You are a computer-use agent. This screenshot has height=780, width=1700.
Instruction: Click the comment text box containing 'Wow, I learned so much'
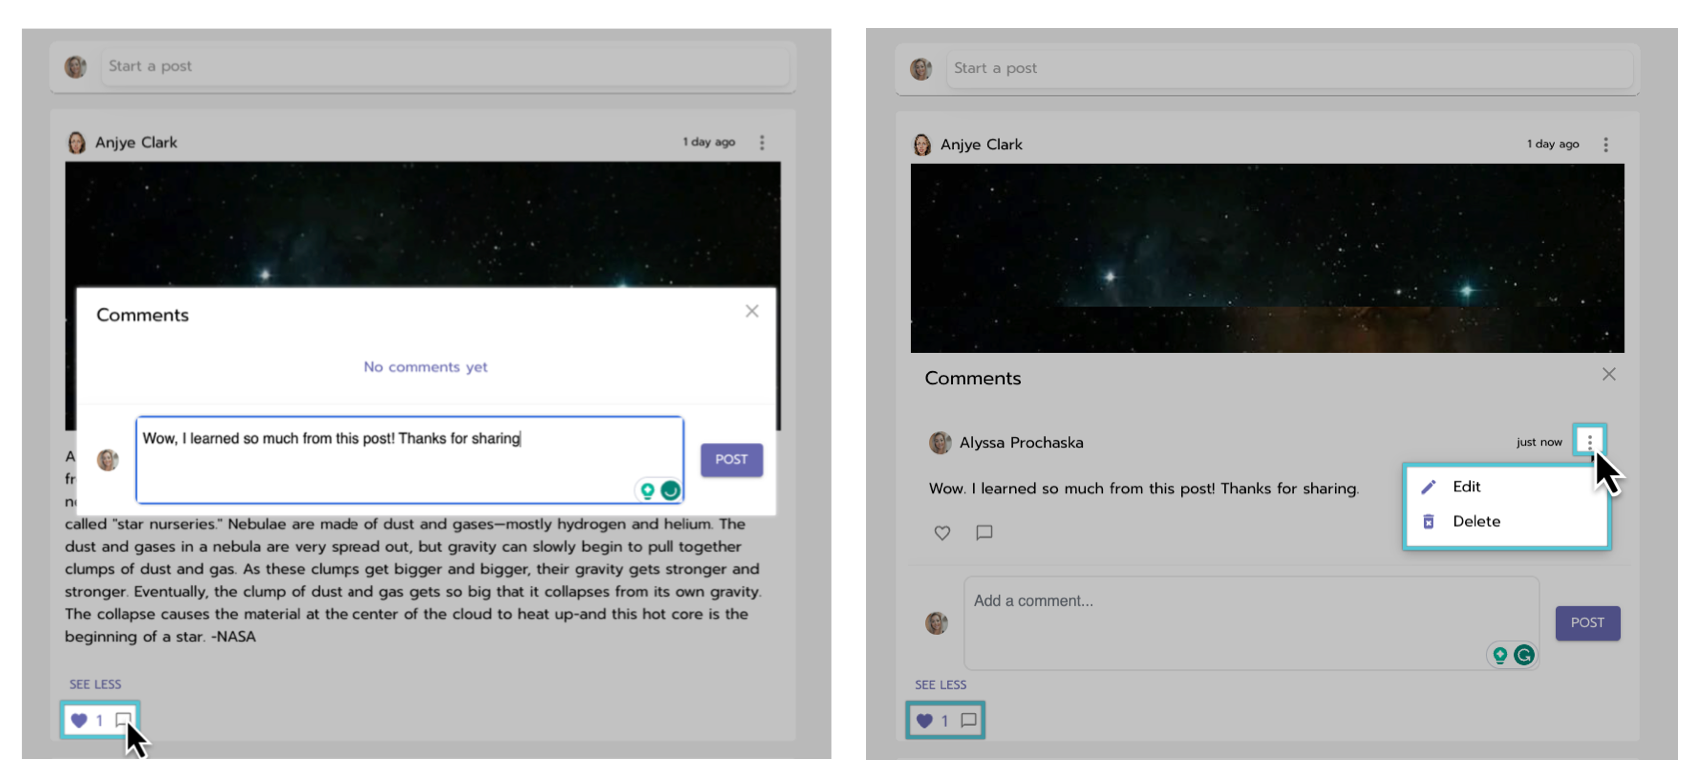pos(410,460)
